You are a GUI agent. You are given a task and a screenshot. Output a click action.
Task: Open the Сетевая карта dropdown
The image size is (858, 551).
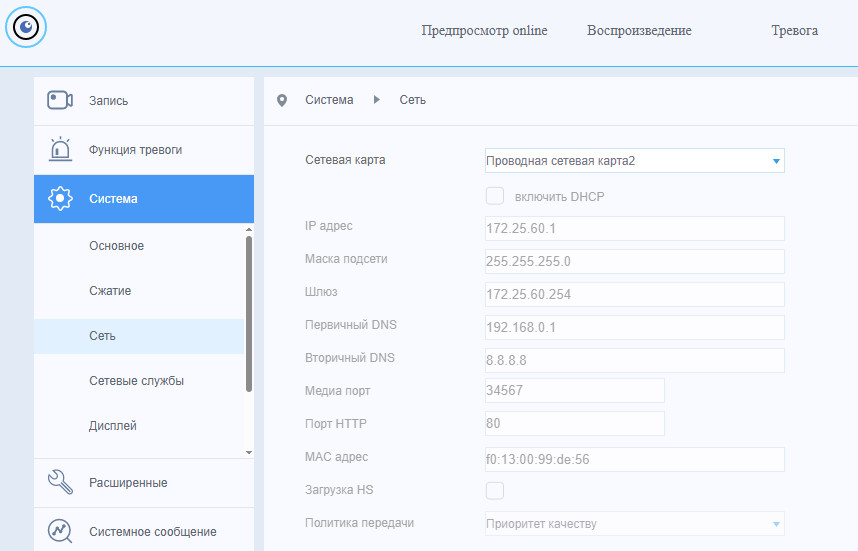point(634,161)
